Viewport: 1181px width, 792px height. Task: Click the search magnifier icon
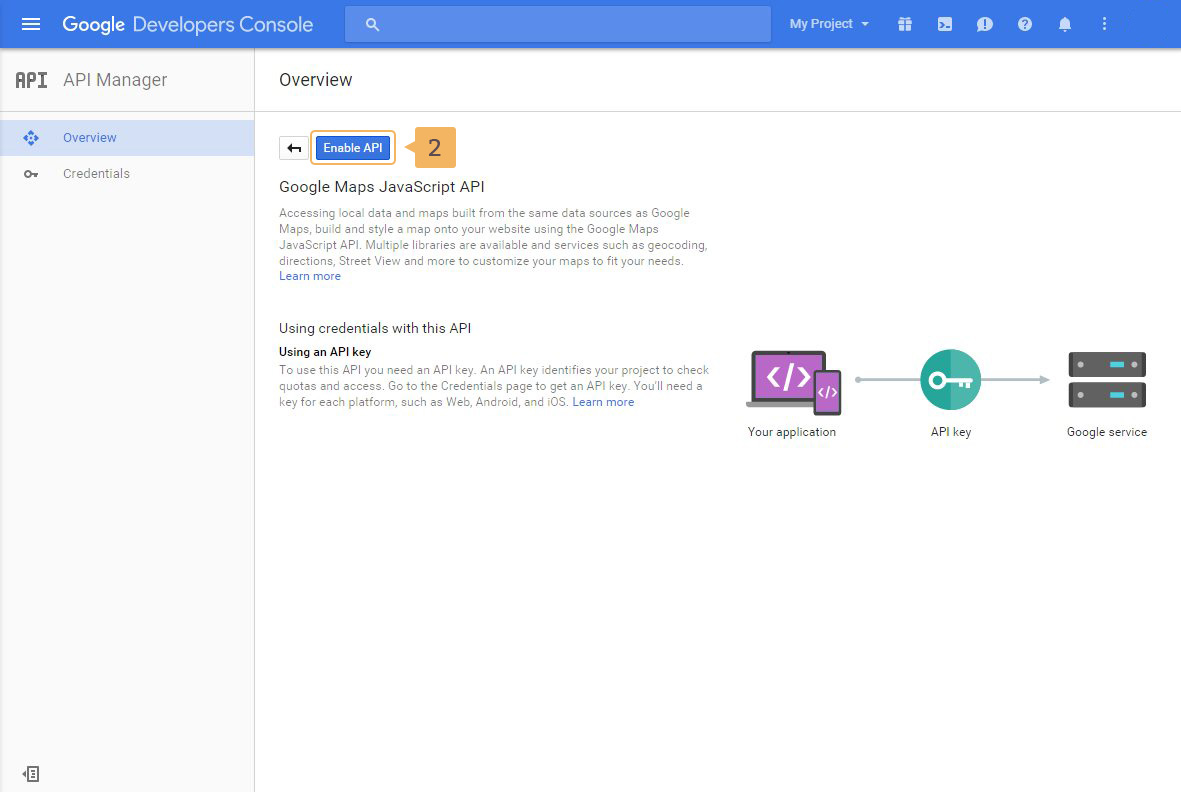[373, 24]
